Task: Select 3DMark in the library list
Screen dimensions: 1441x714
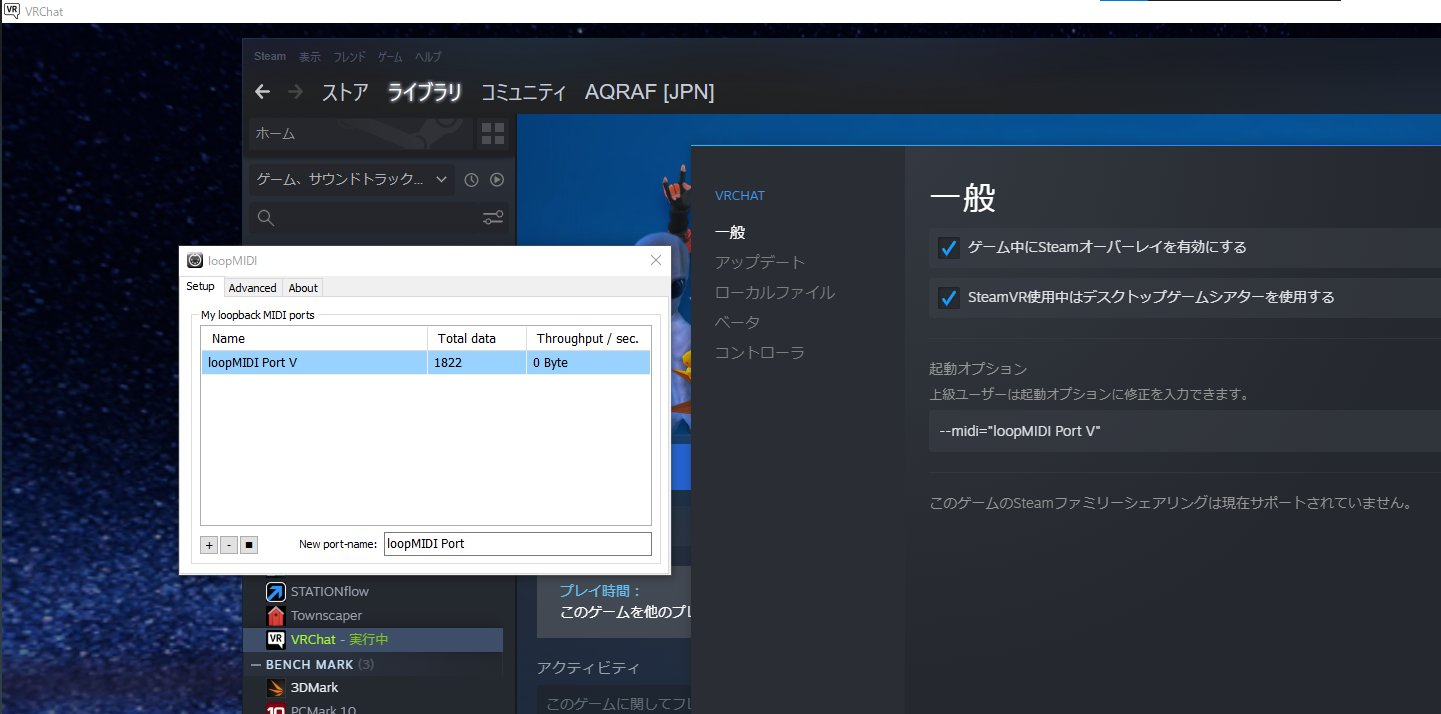Action: tap(315, 687)
